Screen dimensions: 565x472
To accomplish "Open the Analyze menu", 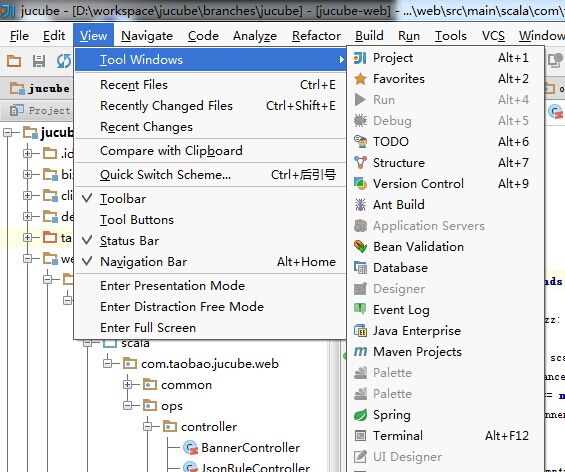I will 255,36.
